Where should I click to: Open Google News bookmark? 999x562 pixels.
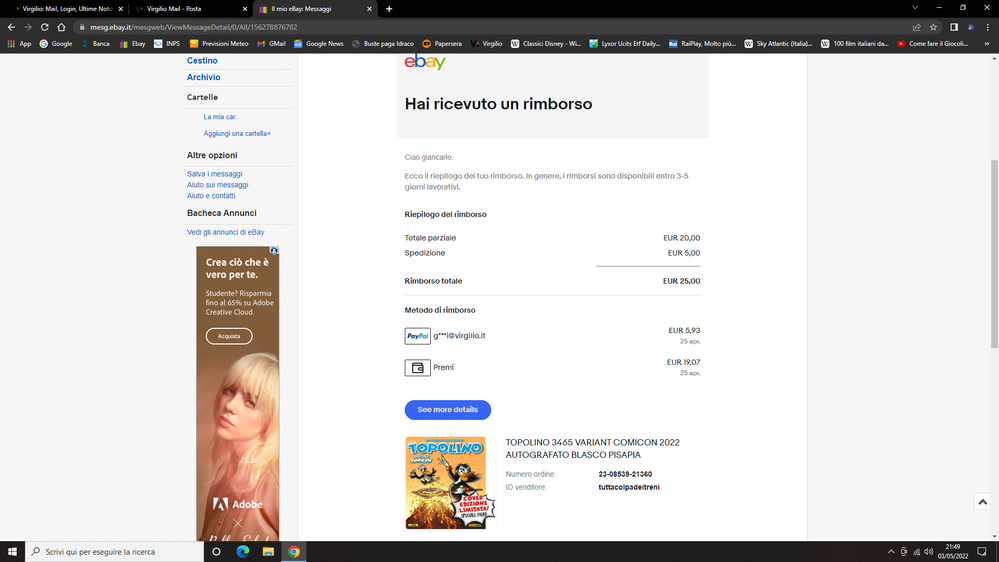319,44
